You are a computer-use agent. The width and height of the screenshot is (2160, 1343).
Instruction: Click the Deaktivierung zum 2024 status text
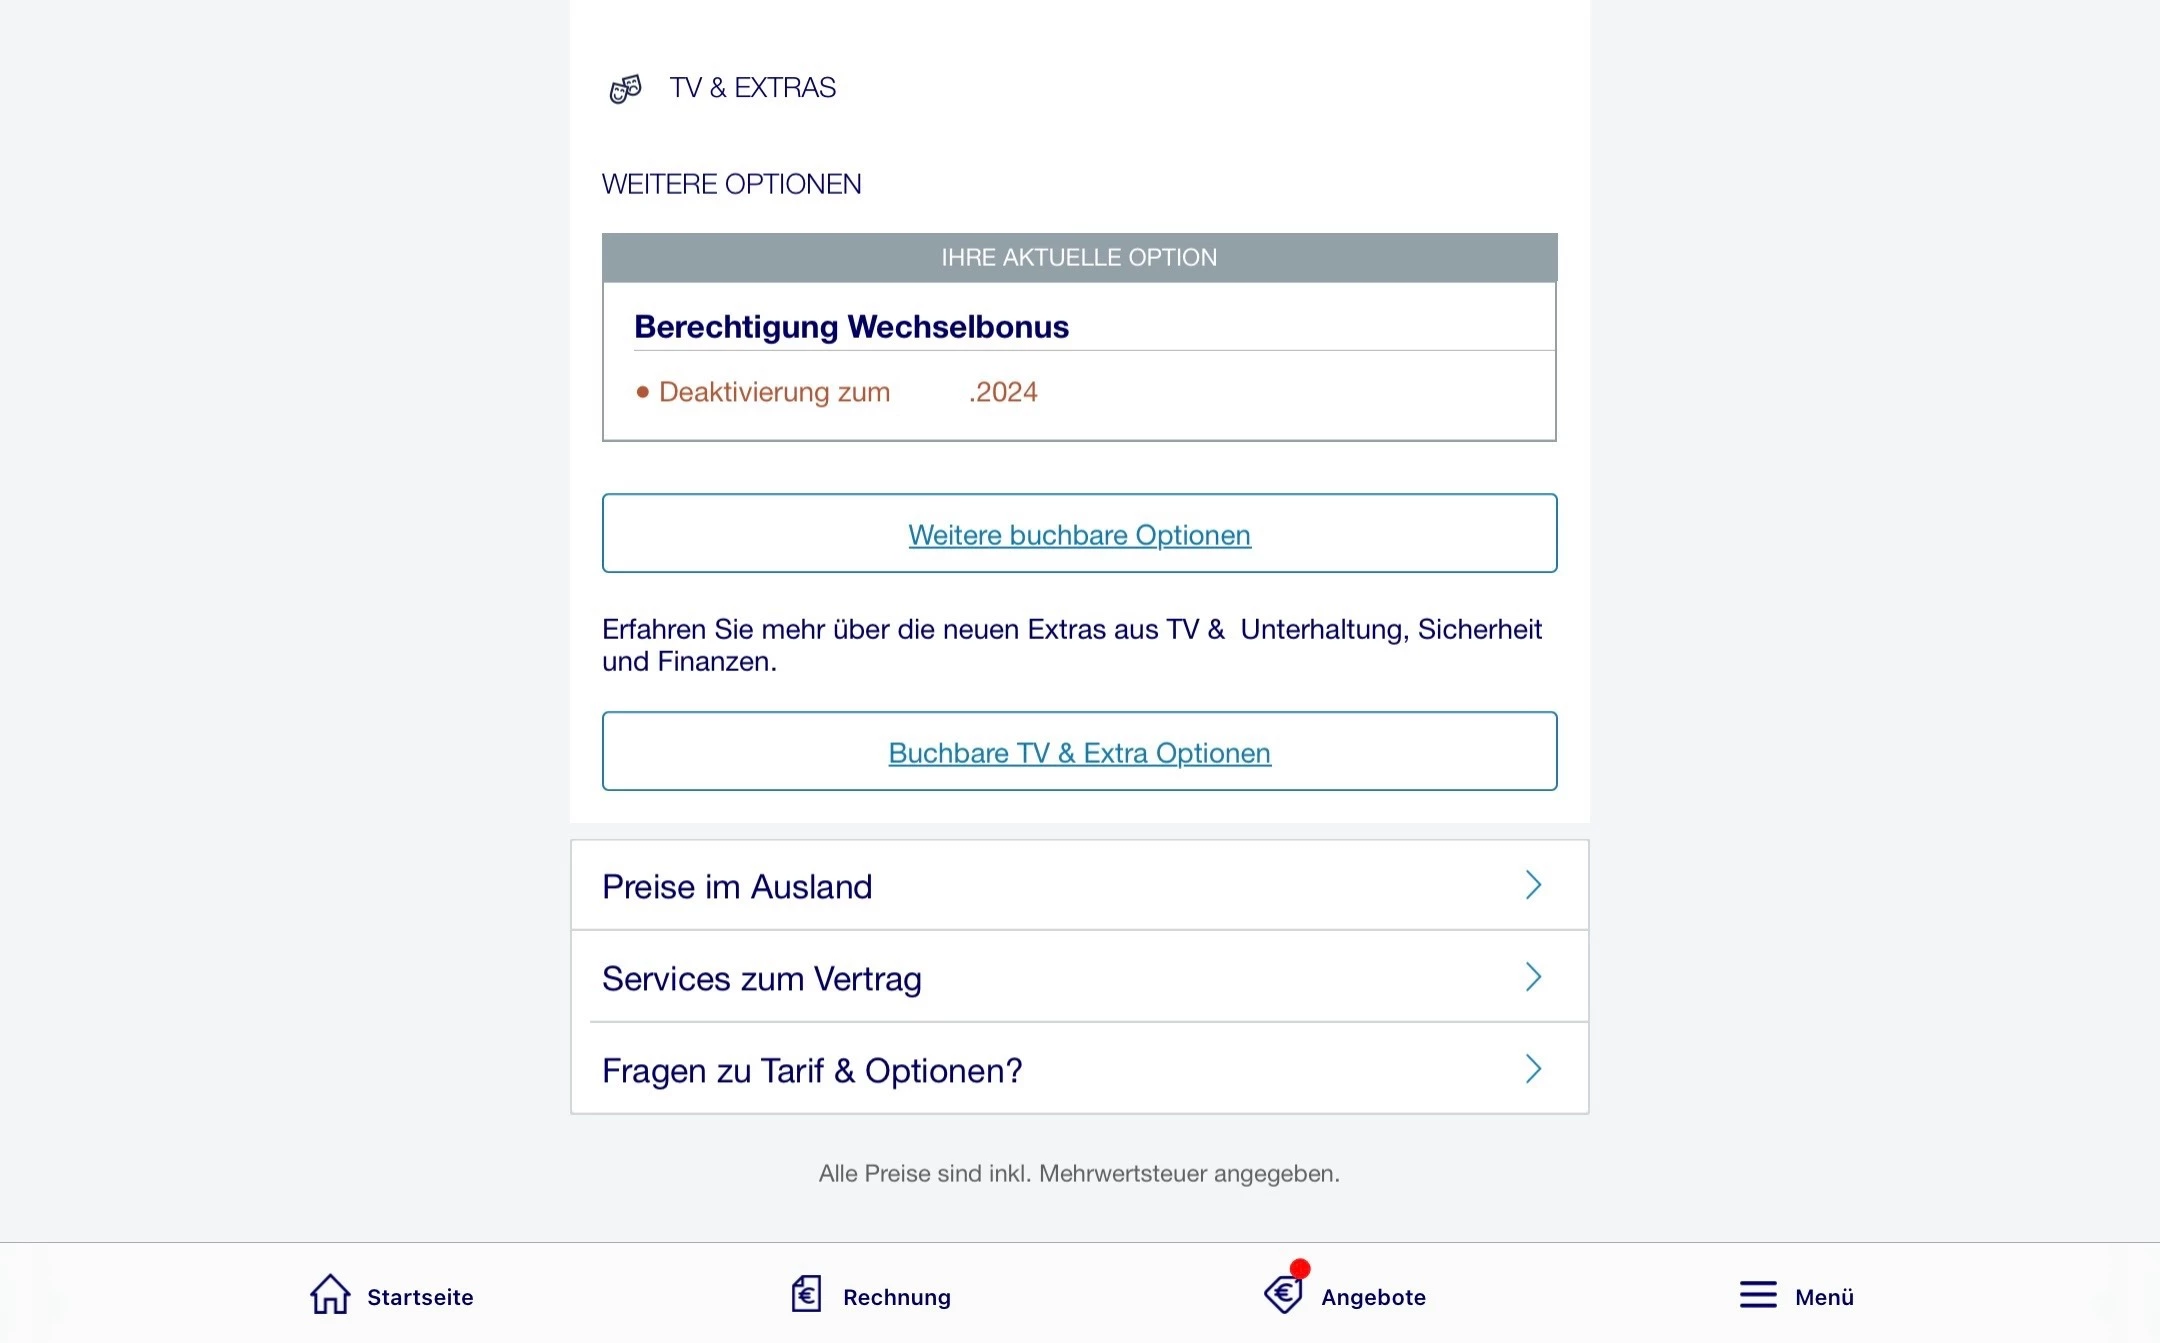[x=845, y=392]
